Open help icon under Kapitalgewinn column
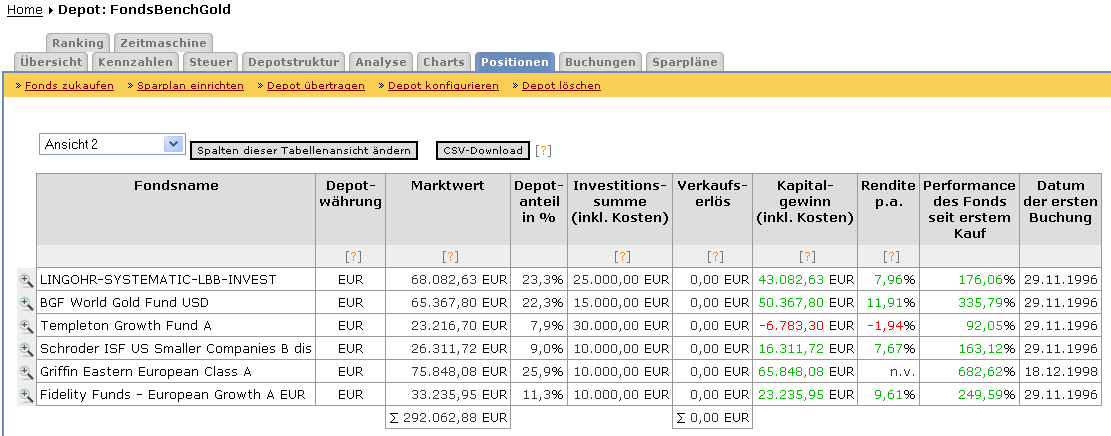1111x436 pixels. tap(807, 257)
